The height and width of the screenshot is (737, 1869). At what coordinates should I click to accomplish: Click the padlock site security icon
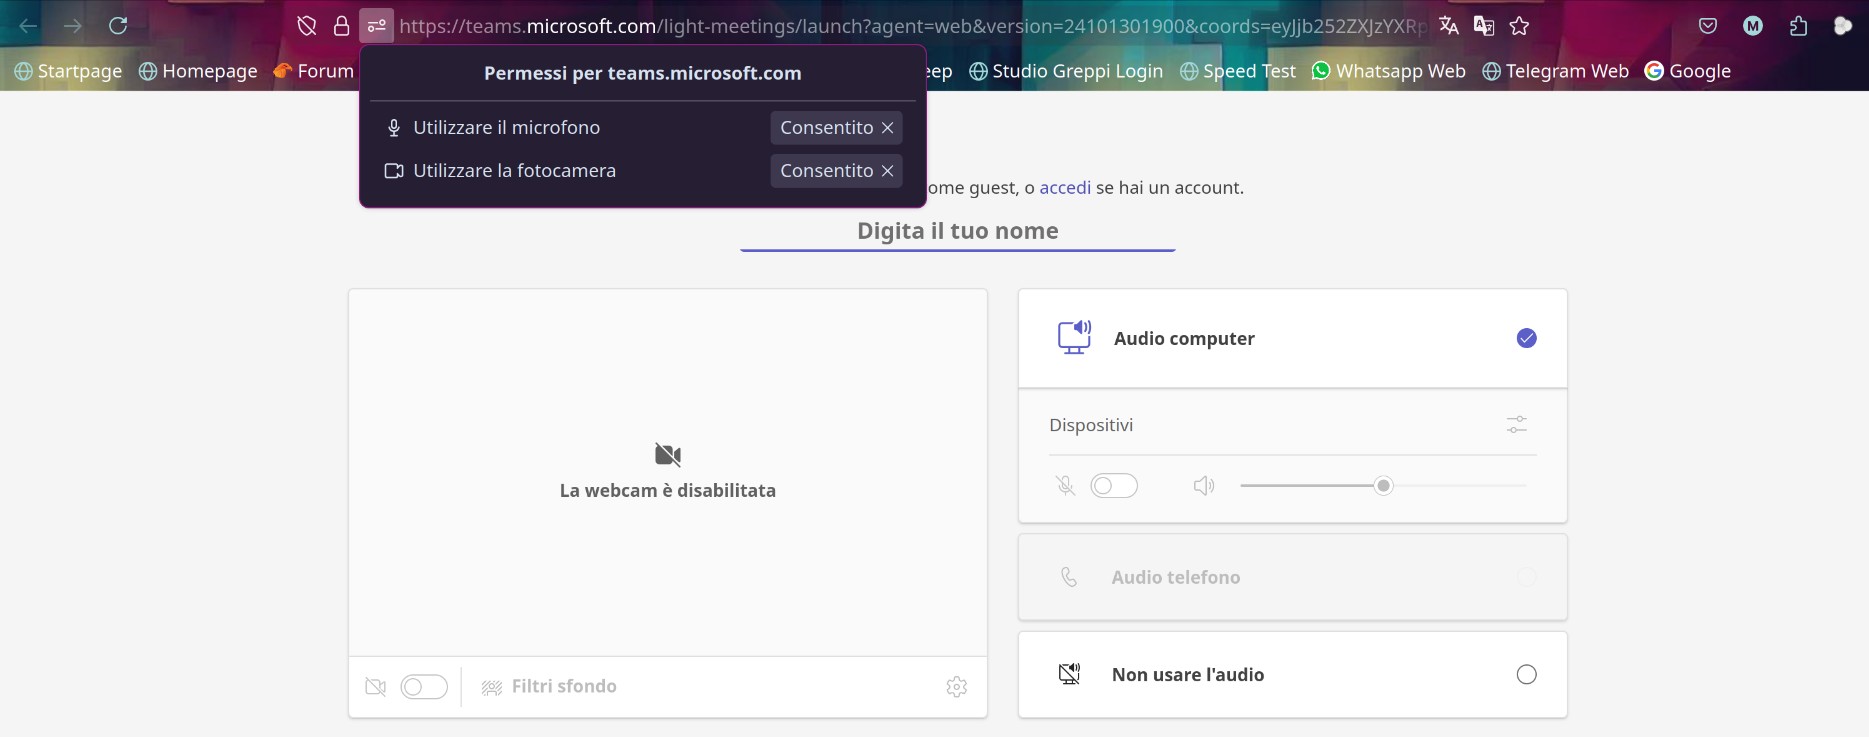(x=341, y=26)
